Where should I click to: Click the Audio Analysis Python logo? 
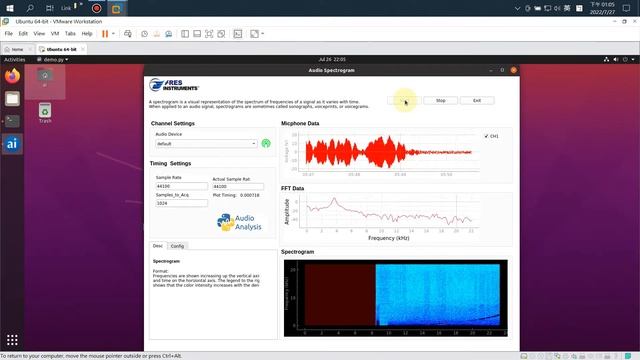[x=239, y=222]
